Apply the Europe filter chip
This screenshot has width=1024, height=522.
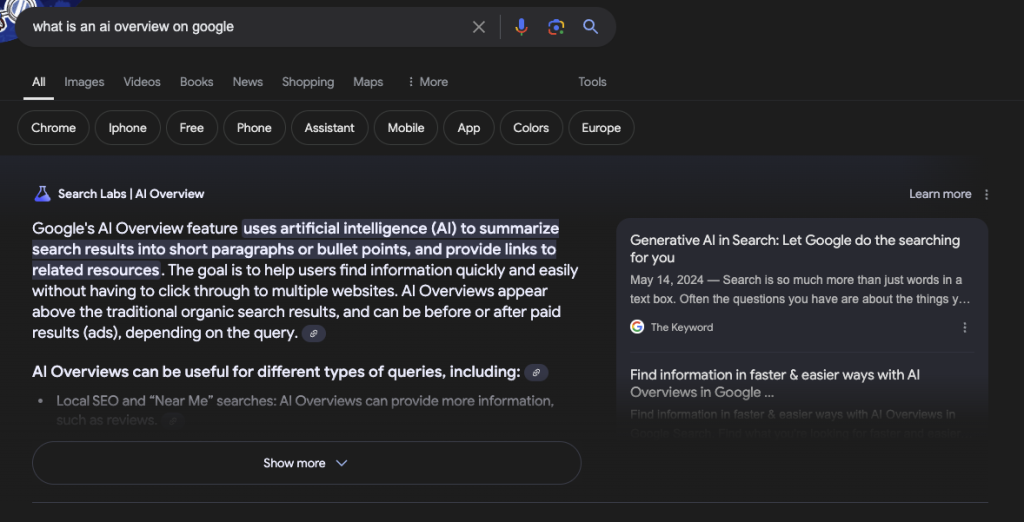[601, 128]
